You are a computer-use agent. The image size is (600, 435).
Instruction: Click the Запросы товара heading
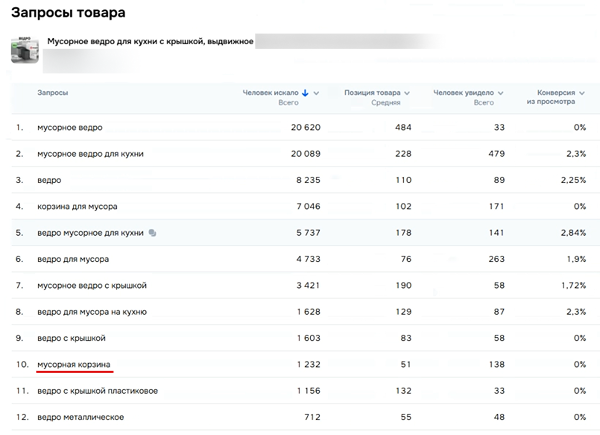(x=69, y=13)
